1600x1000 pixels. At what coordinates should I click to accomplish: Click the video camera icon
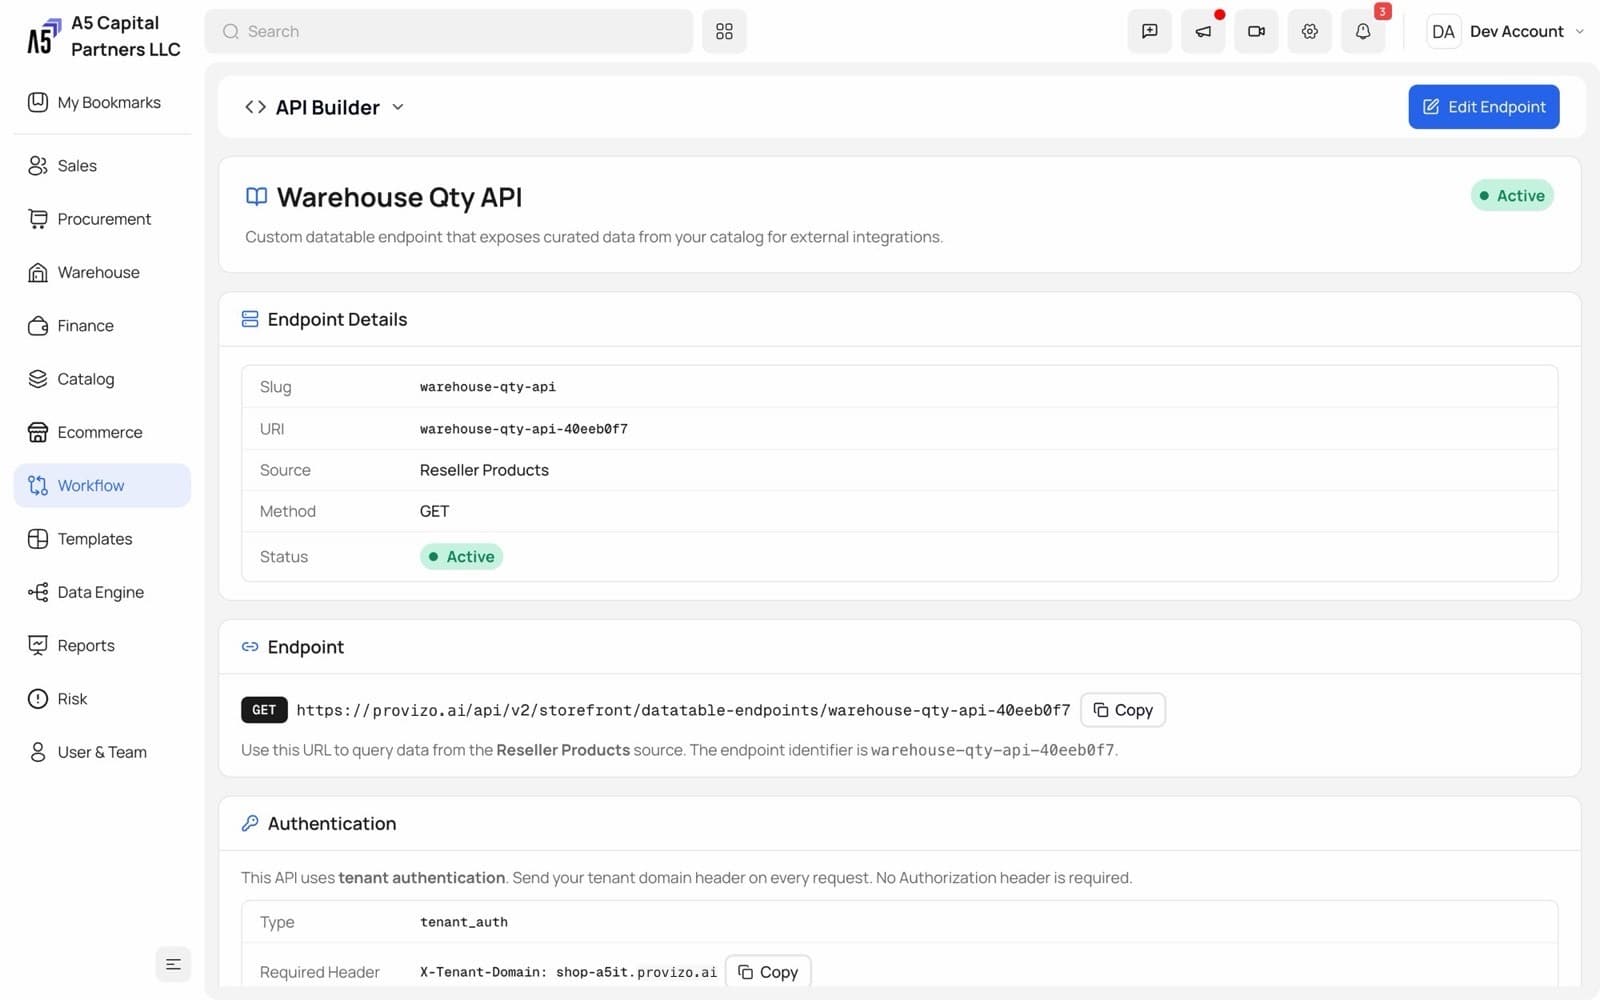1256,31
